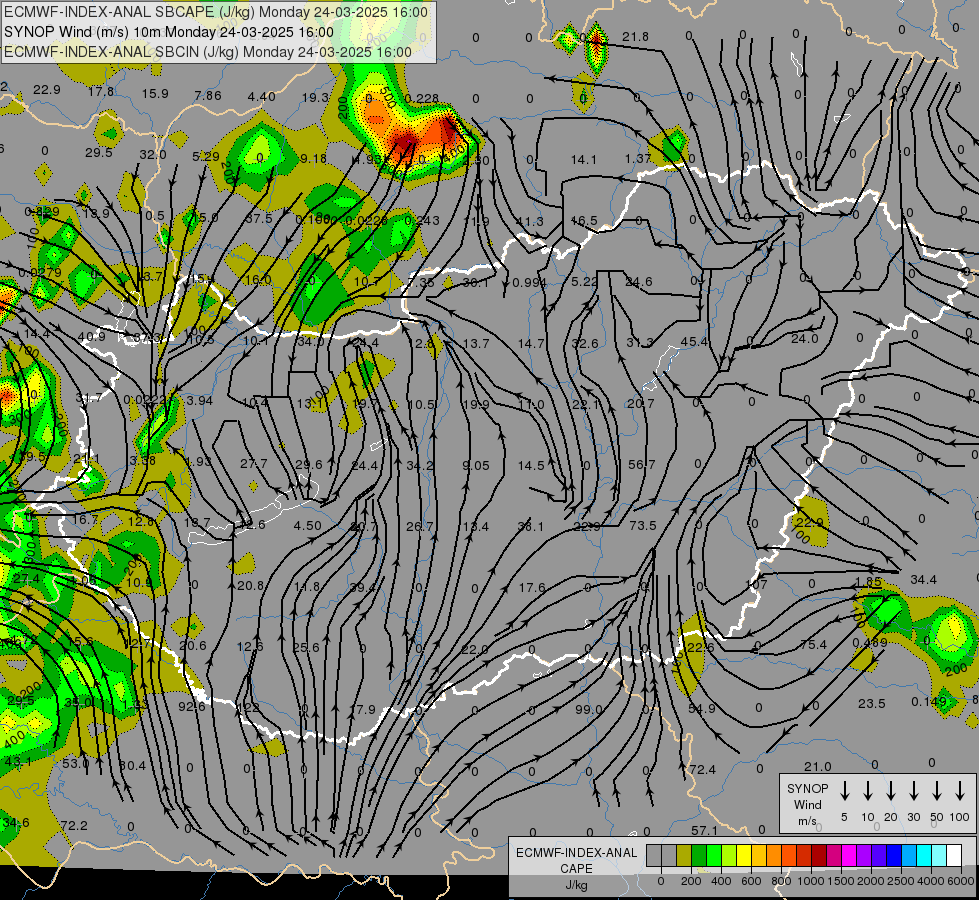Click the map value '17.6'
Screen dimensions: 979x900
[532, 587]
